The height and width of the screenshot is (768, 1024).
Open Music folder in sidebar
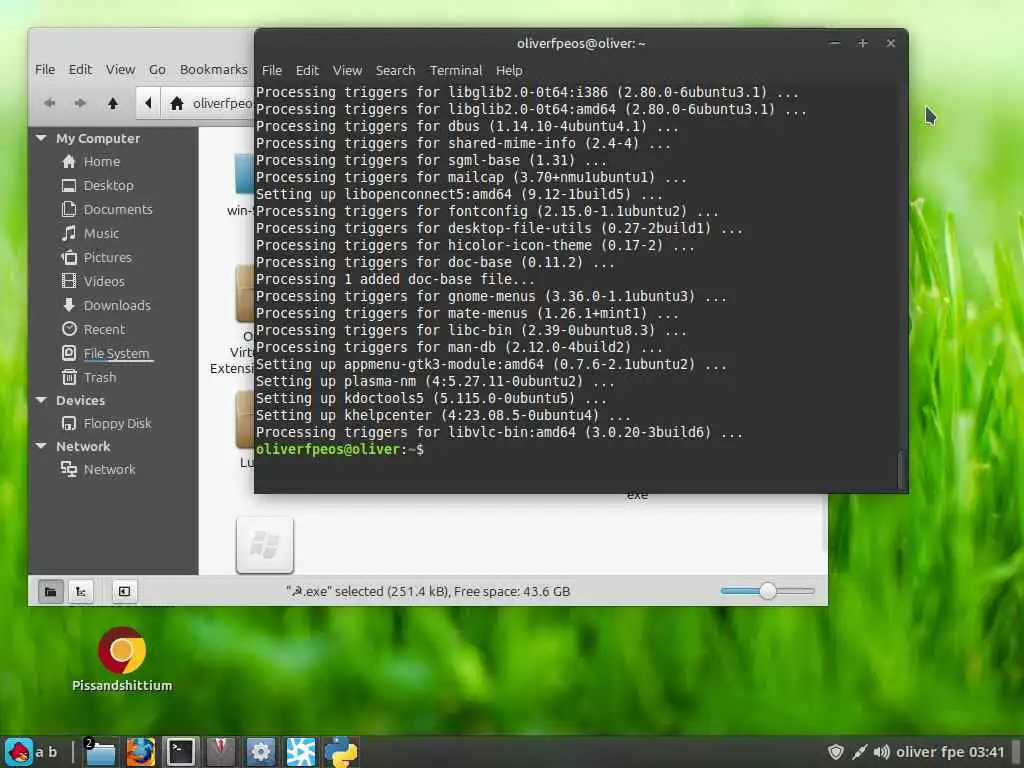point(101,233)
